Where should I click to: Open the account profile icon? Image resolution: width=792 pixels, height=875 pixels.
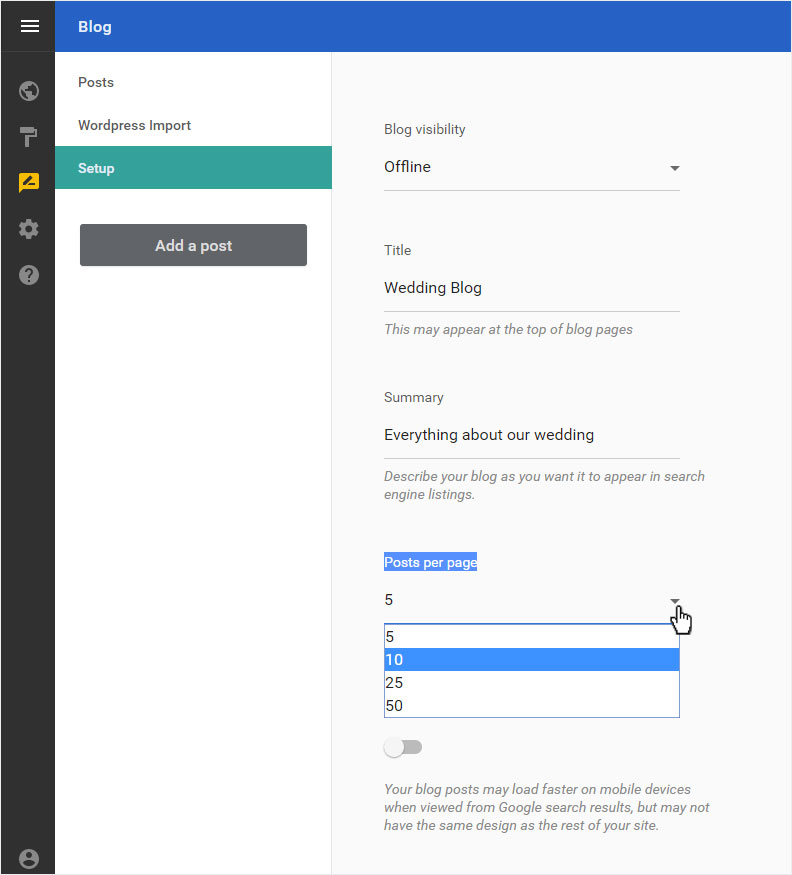[29, 858]
